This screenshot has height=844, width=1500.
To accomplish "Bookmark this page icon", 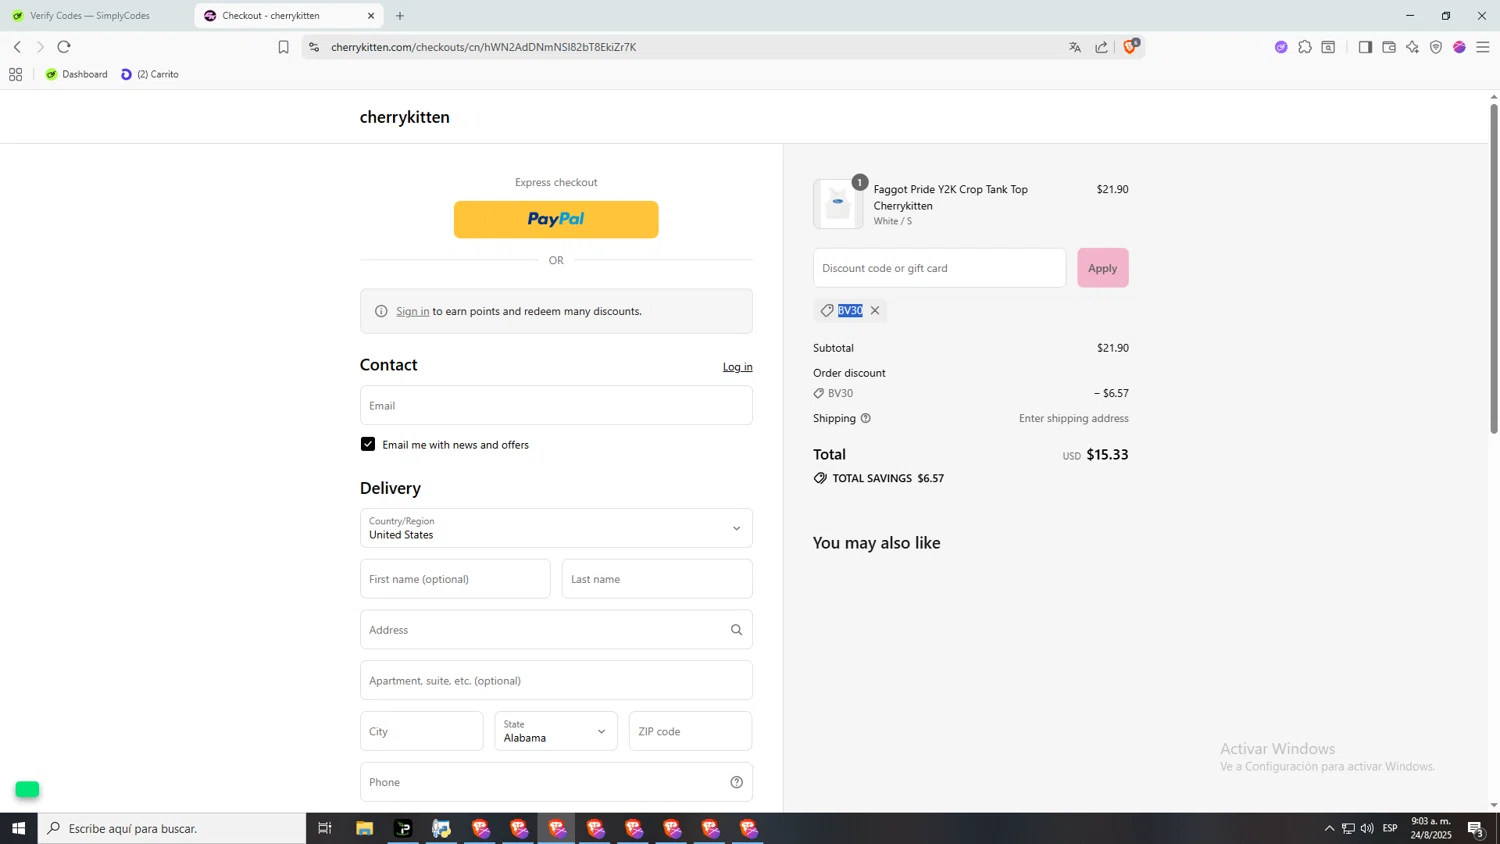I will pos(283,47).
